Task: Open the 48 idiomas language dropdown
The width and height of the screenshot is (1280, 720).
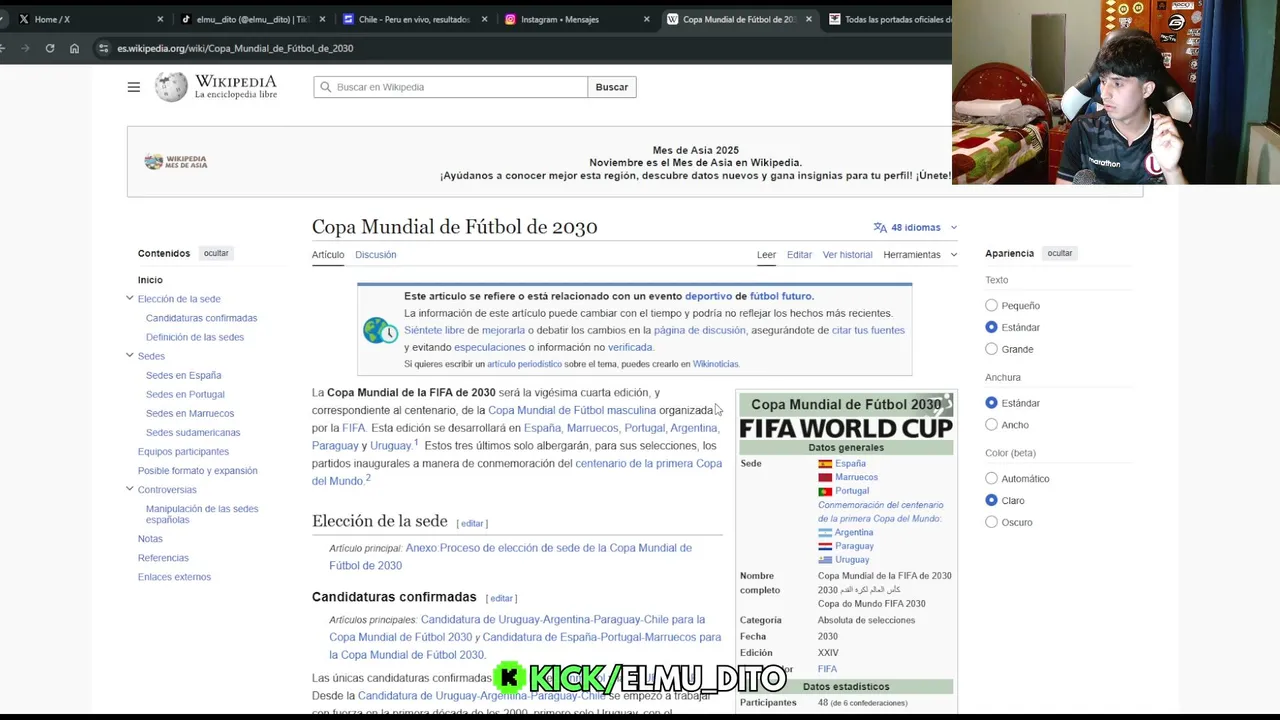Action: [x=915, y=227]
